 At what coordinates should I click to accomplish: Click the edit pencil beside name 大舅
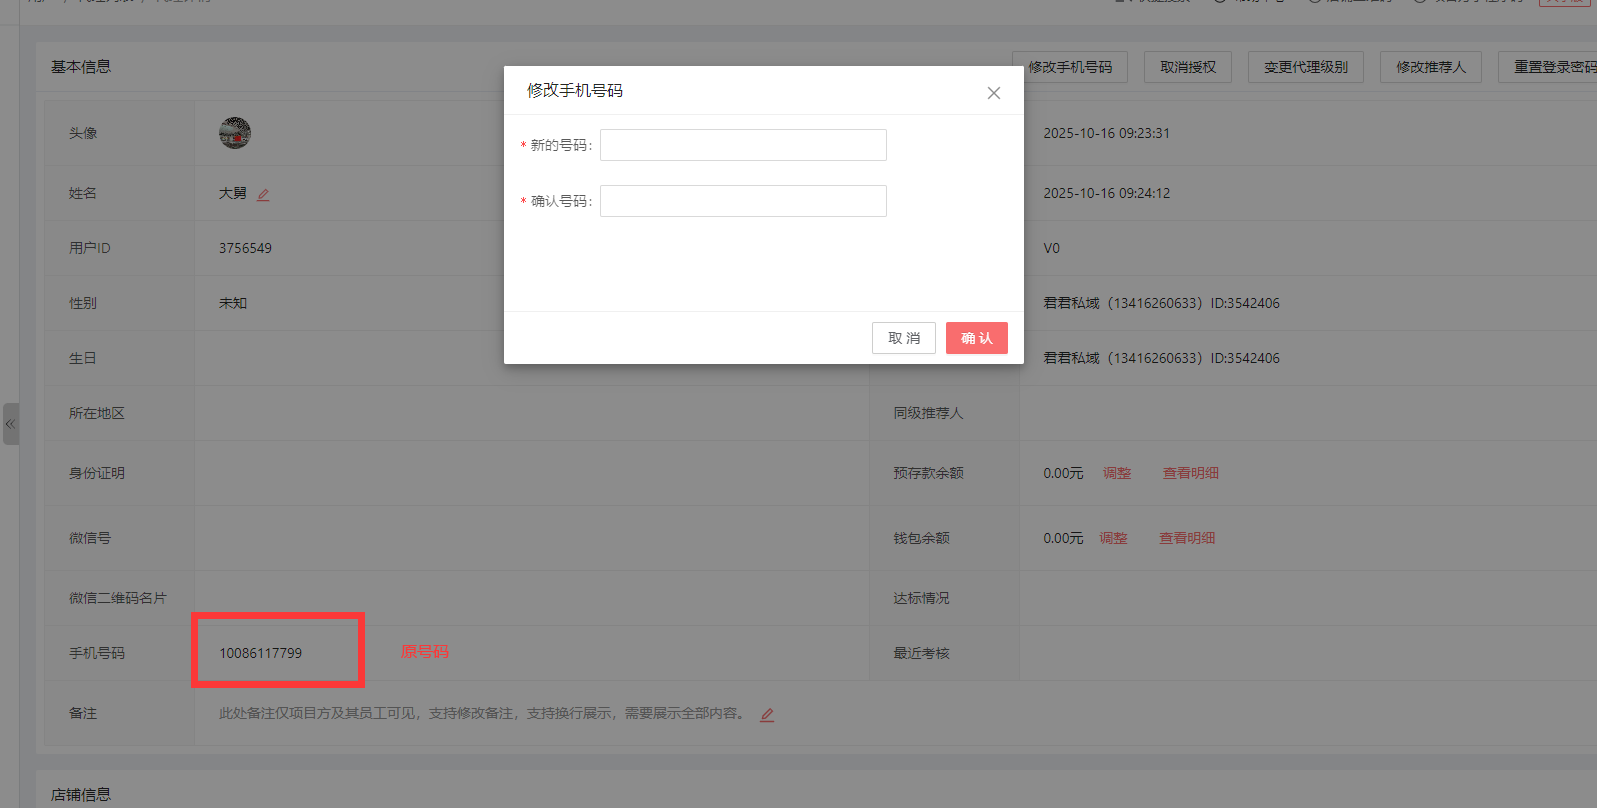point(263,195)
